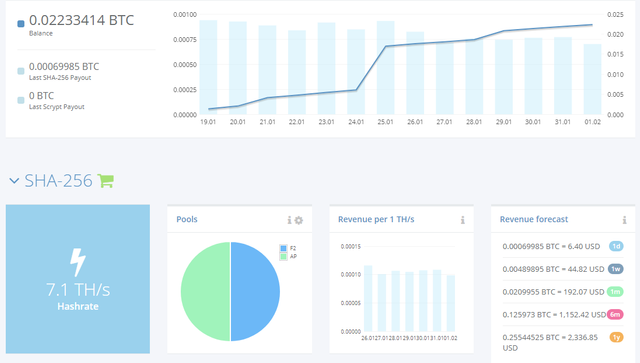The height and width of the screenshot is (363, 640).
Task: Click the 7.1 TH/s Hashrate tile
Action: tap(78, 279)
